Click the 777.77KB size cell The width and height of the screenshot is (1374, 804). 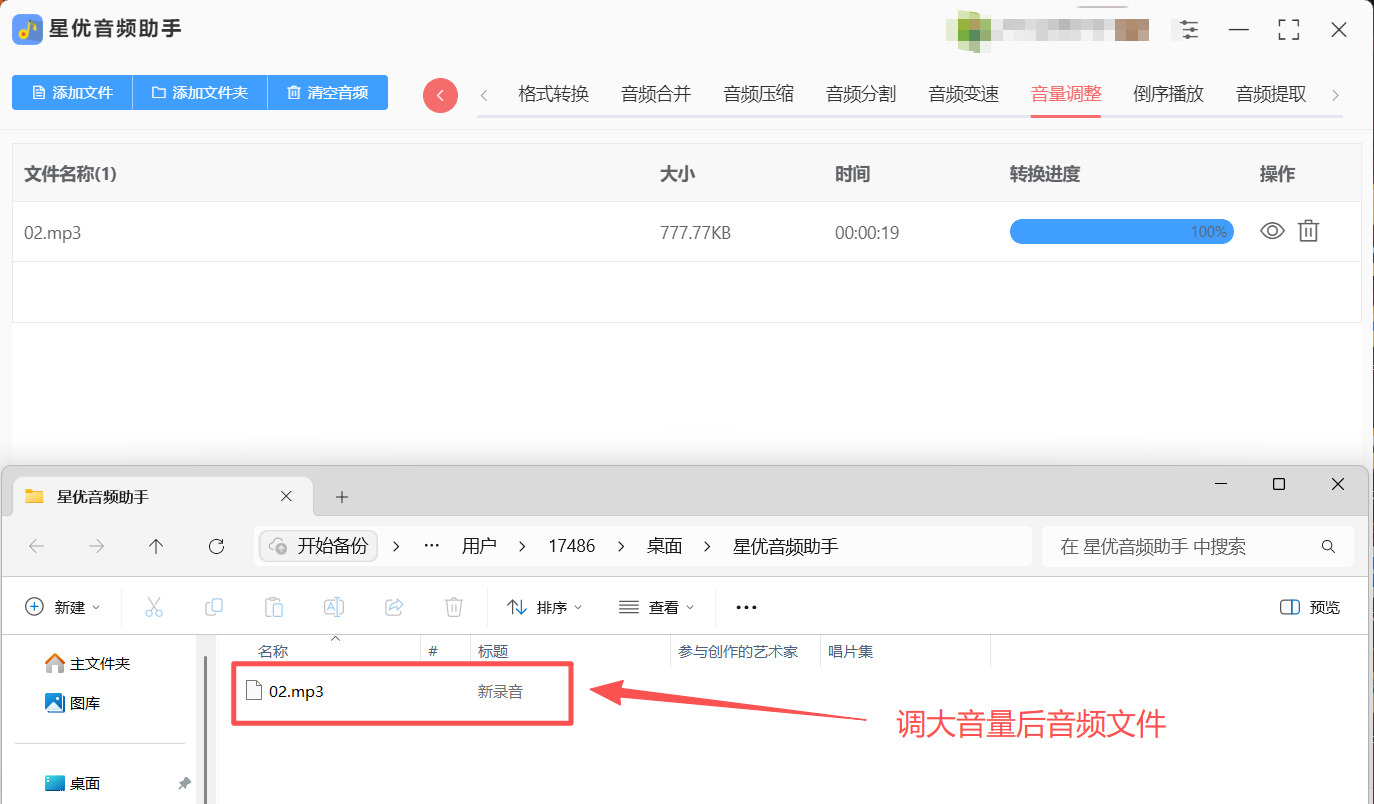pos(695,233)
